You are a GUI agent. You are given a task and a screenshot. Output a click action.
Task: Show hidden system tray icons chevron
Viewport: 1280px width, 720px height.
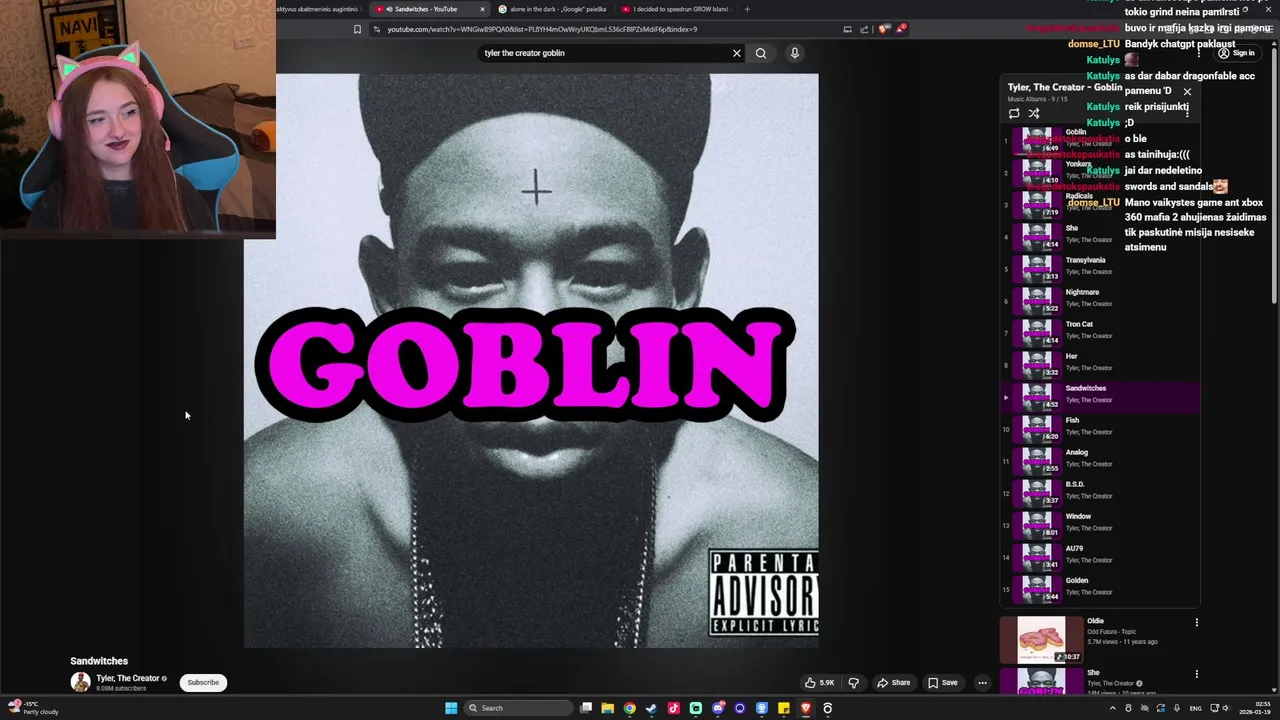click(x=1112, y=708)
